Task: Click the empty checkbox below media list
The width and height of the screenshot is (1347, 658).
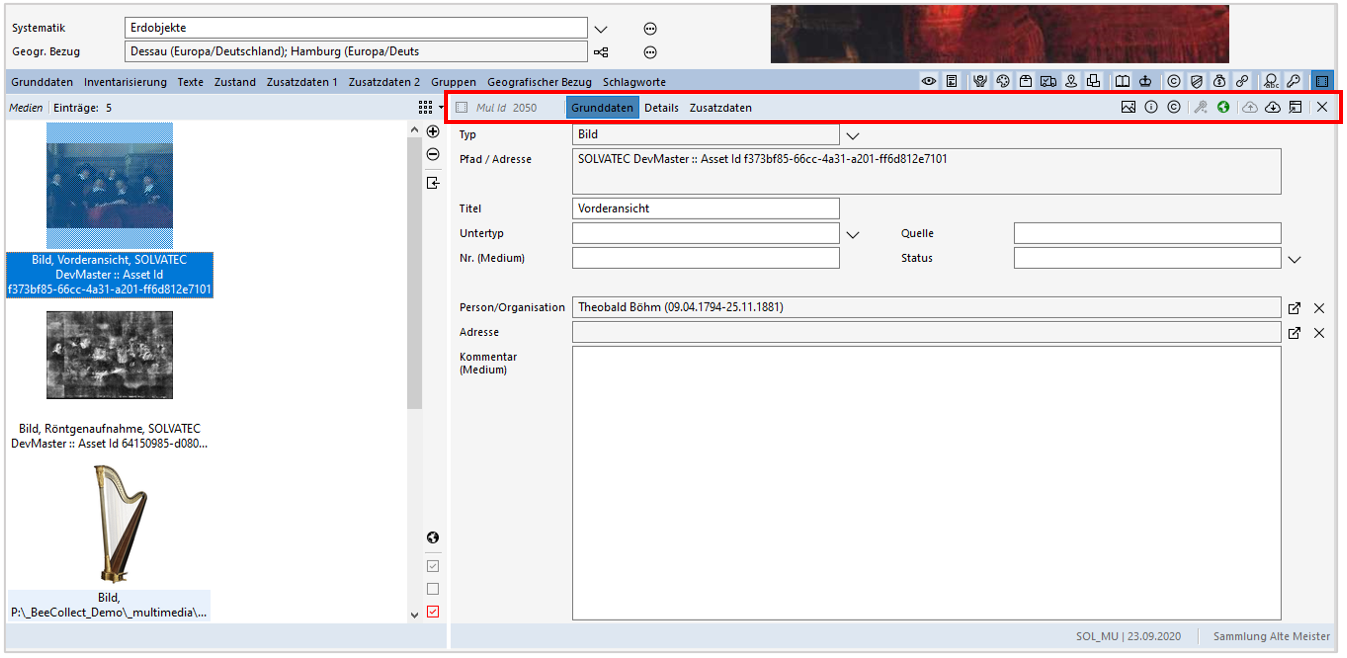Action: (x=433, y=589)
